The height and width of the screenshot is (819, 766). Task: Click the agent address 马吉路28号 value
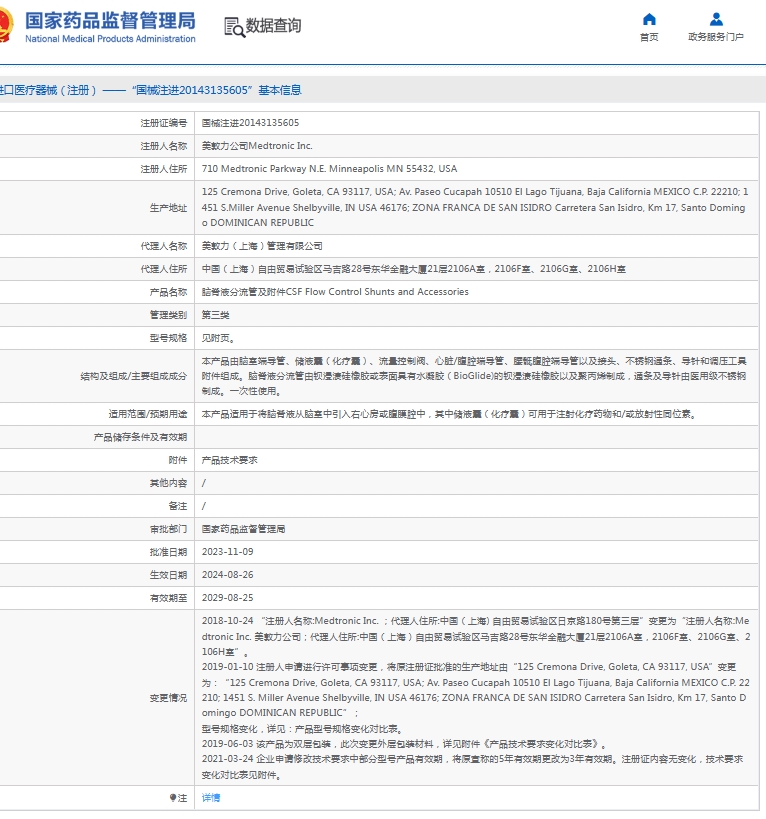point(414,269)
